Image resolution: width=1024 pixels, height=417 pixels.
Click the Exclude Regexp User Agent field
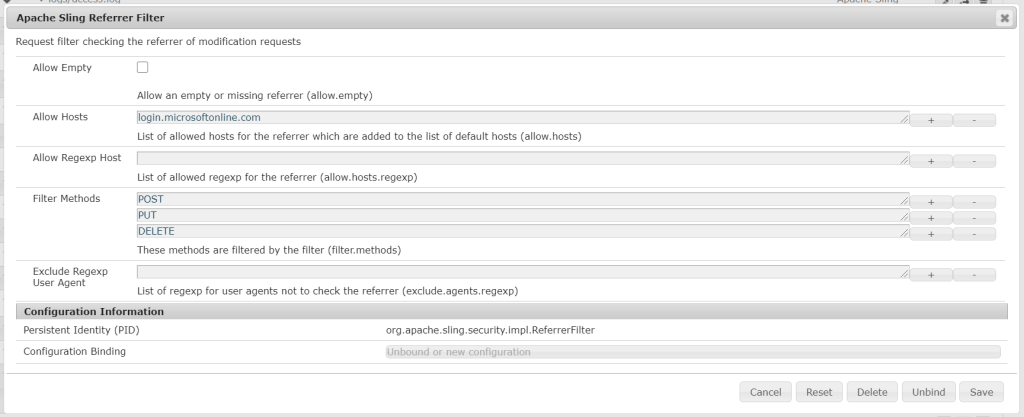tap(520, 272)
